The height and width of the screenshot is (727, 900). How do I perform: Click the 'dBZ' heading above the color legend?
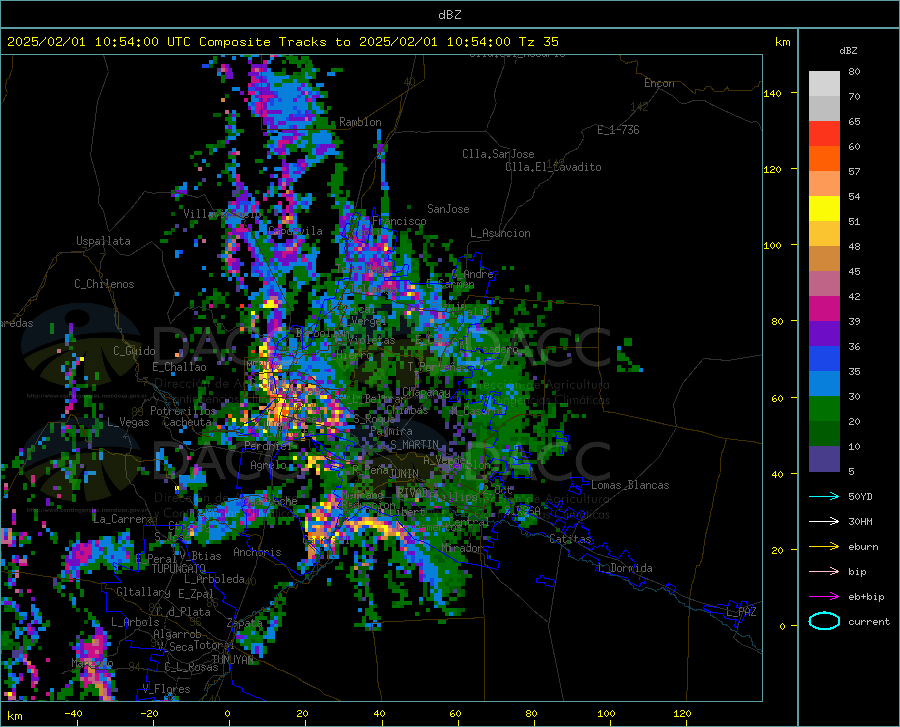(848, 50)
